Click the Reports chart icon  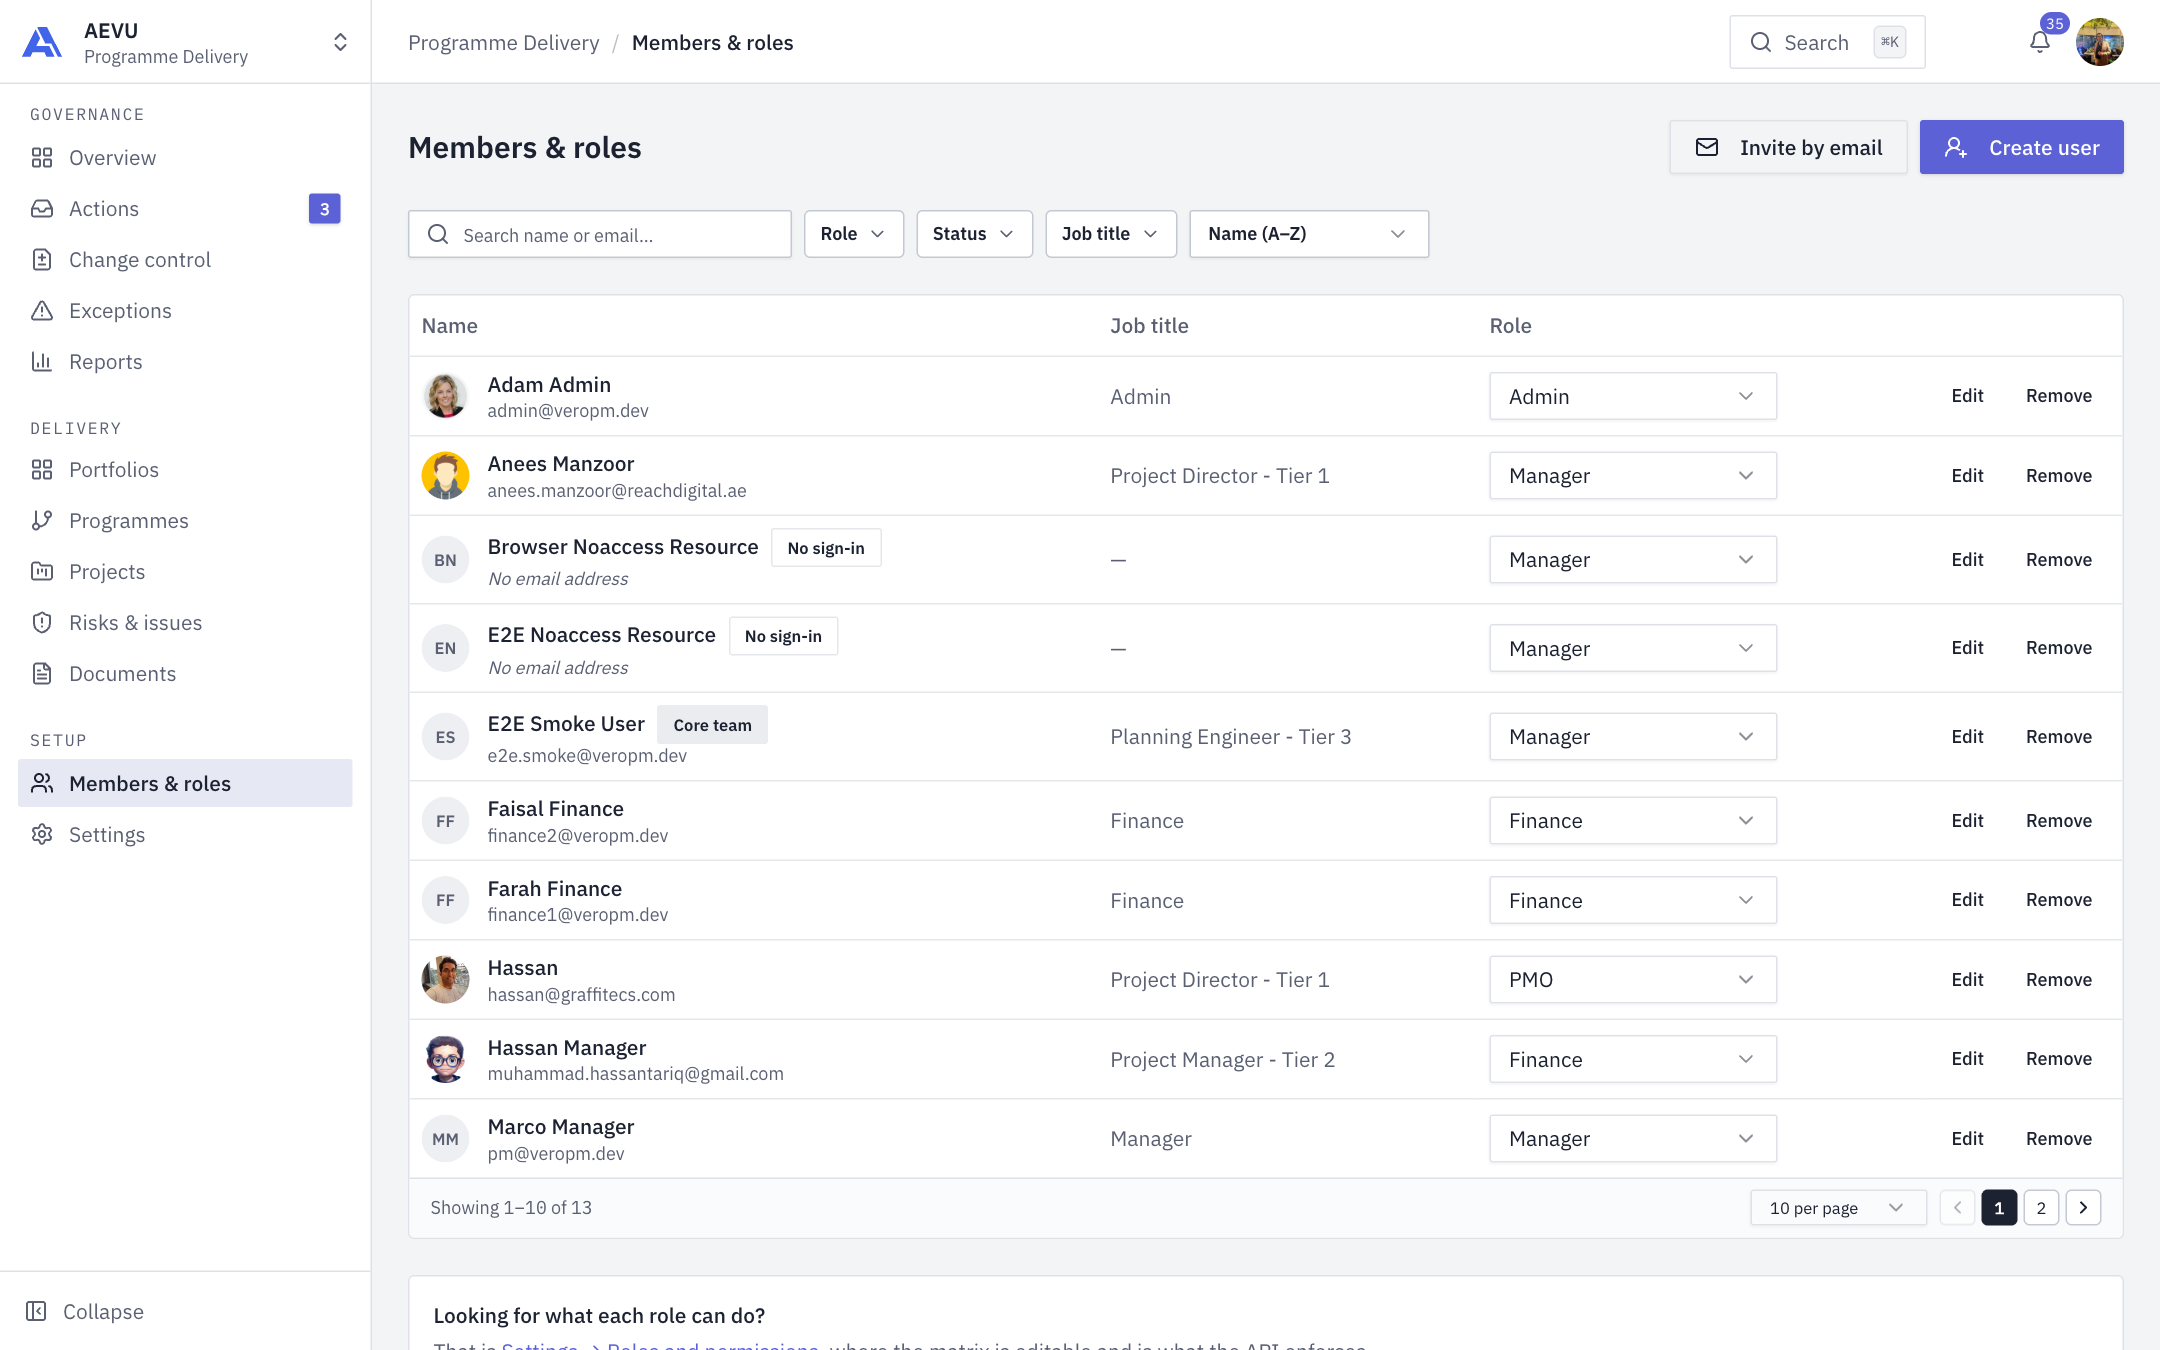(42, 362)
